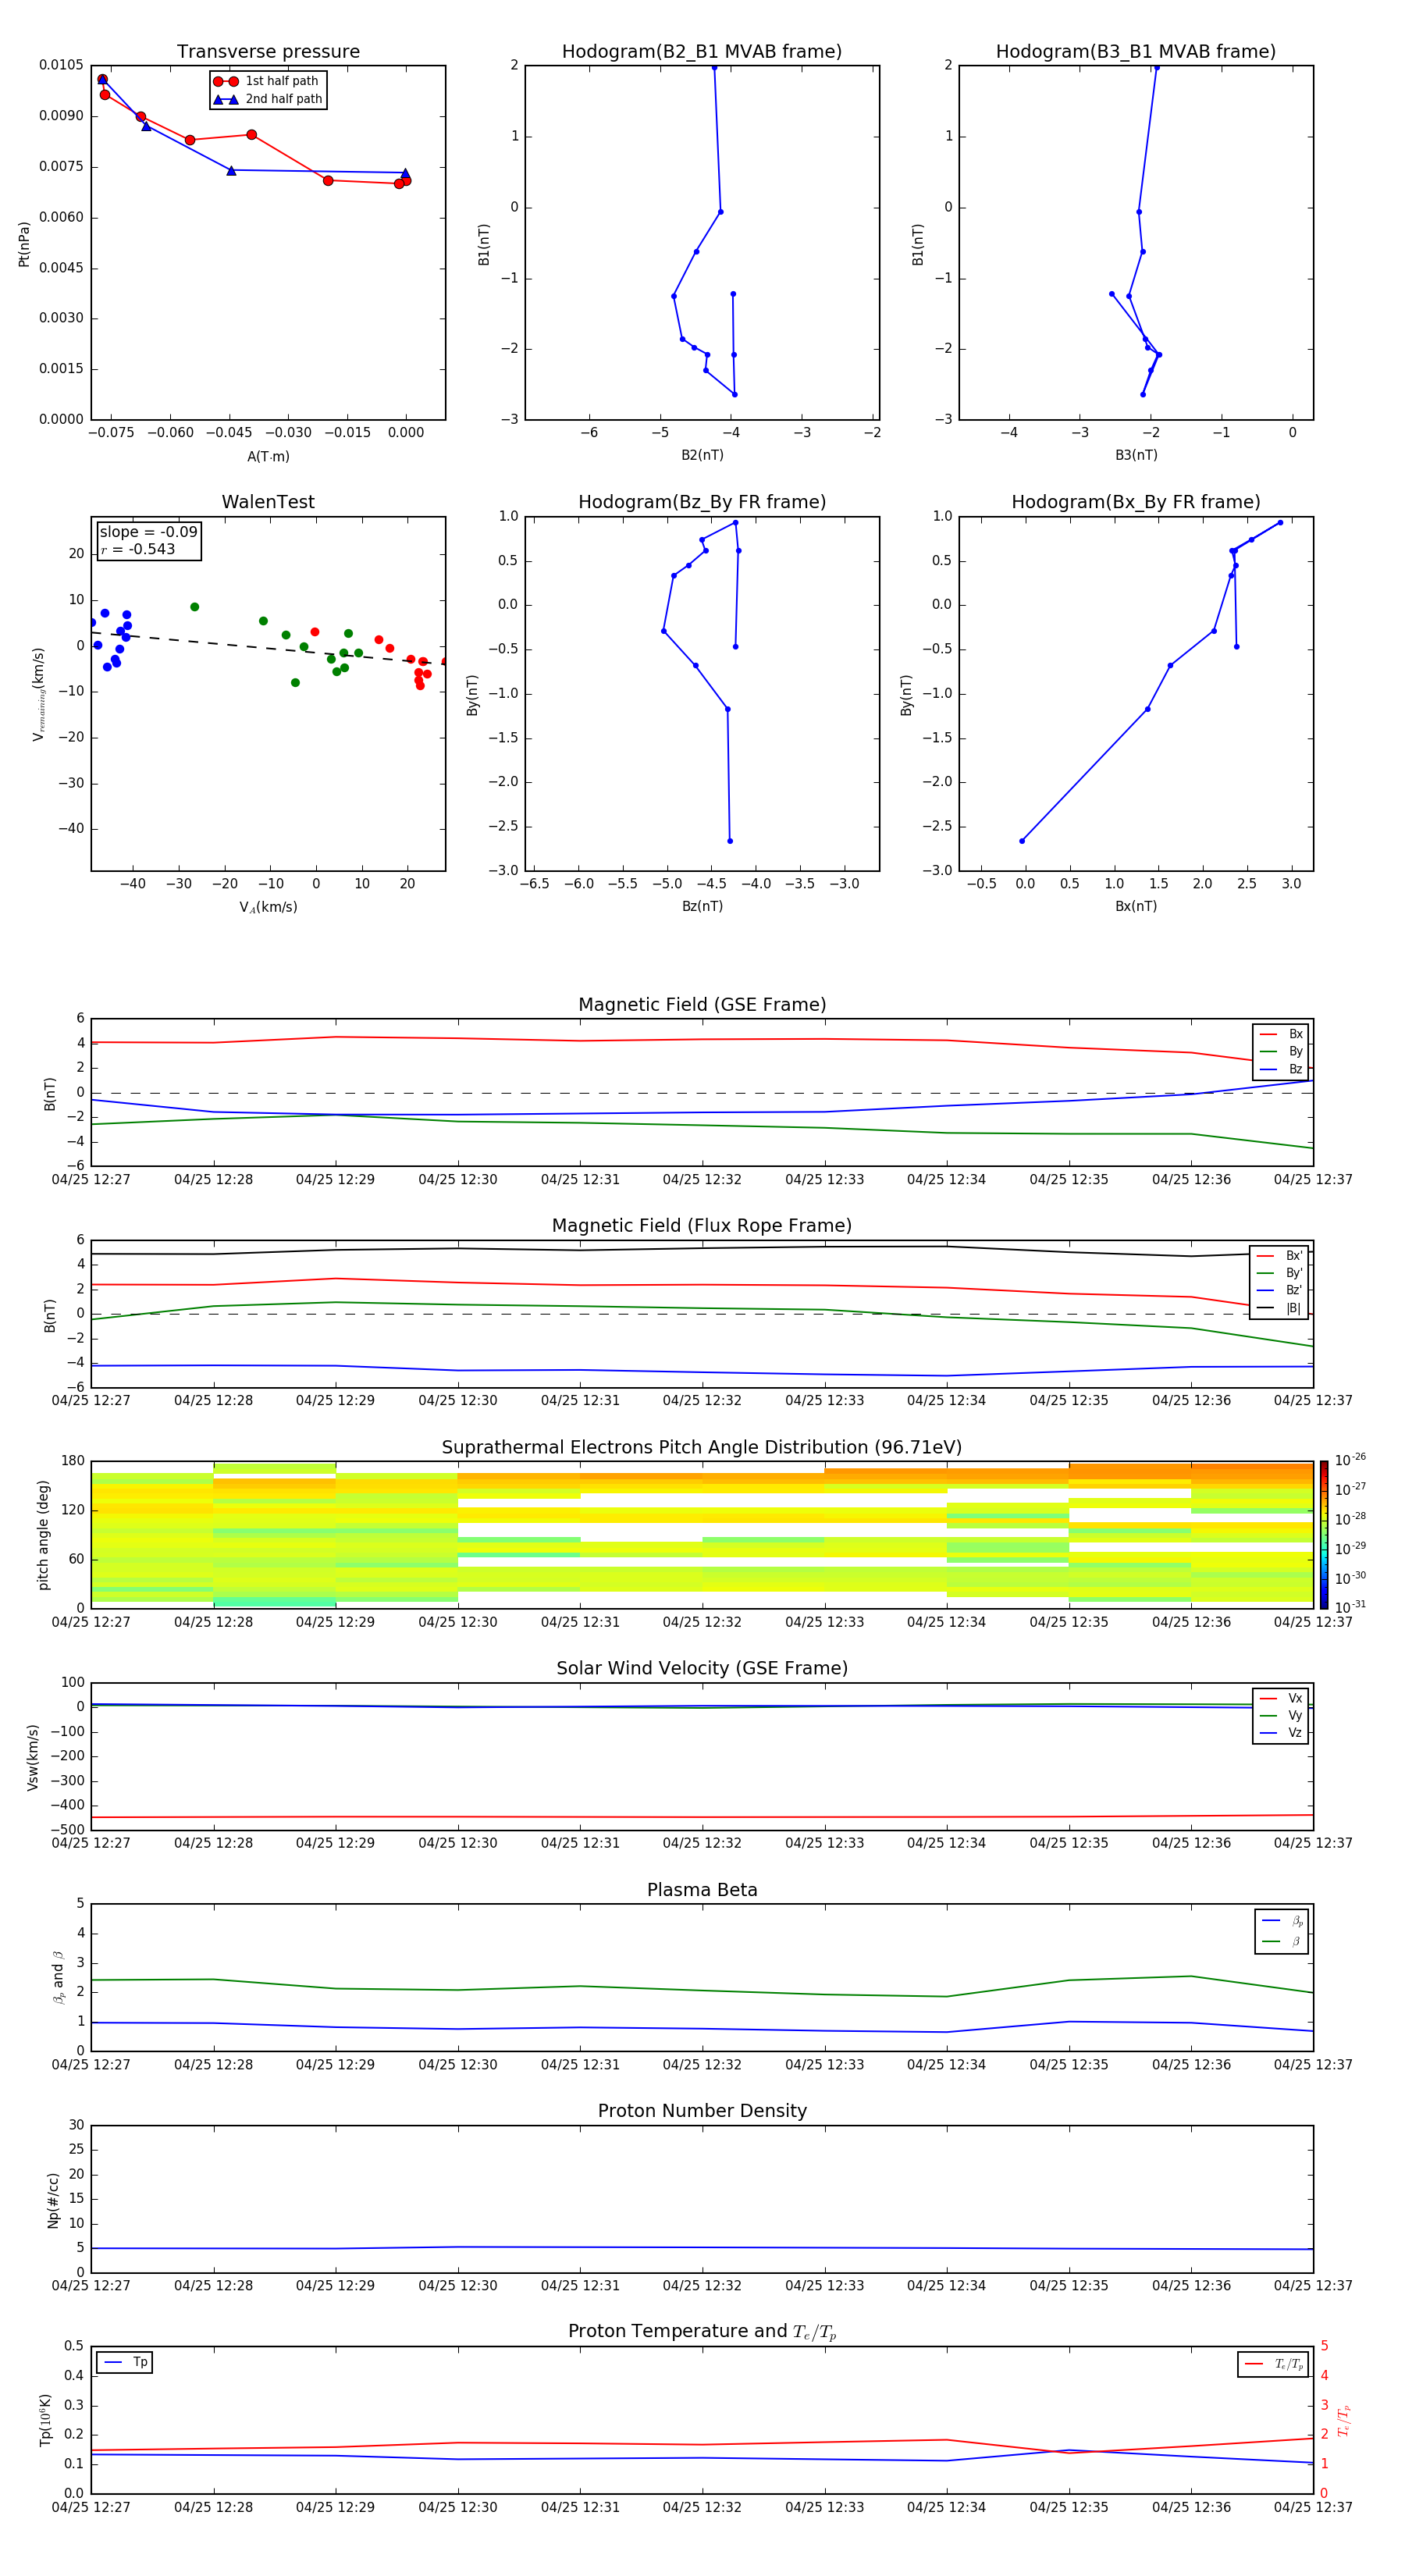
Task: Click the 10^-26 colorbar label
Action: click(1350, 1460)
